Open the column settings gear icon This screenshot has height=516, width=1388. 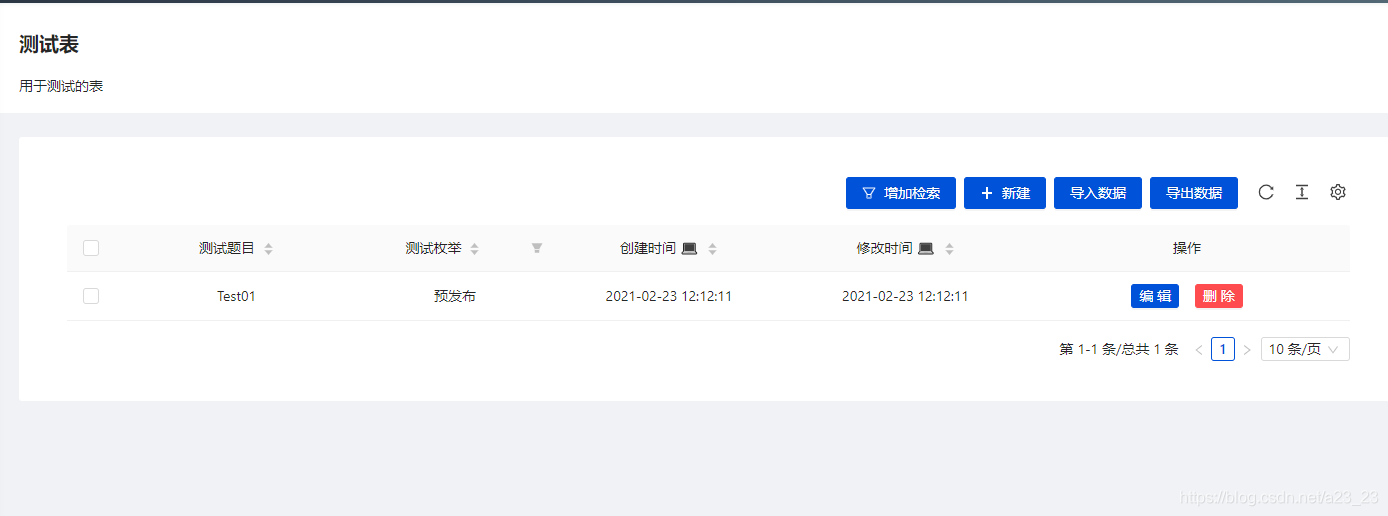[x=1338, y=192]
